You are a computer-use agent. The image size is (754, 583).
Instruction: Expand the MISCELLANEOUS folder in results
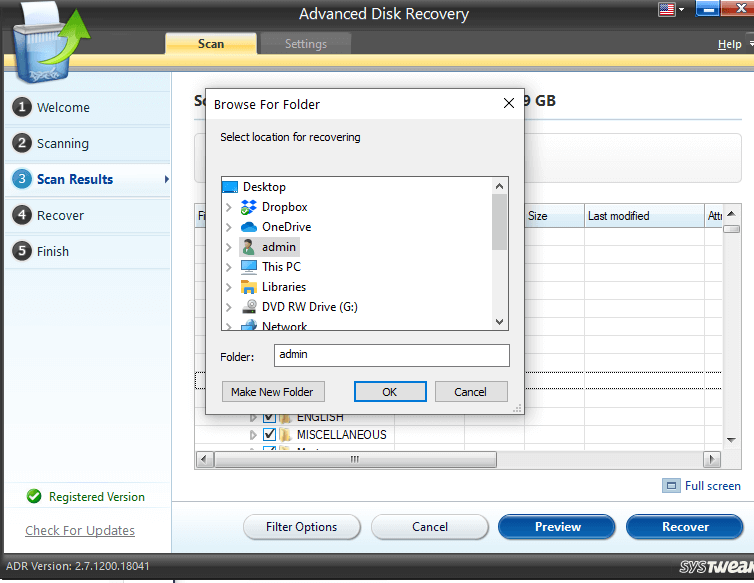[x=253, y=435]
